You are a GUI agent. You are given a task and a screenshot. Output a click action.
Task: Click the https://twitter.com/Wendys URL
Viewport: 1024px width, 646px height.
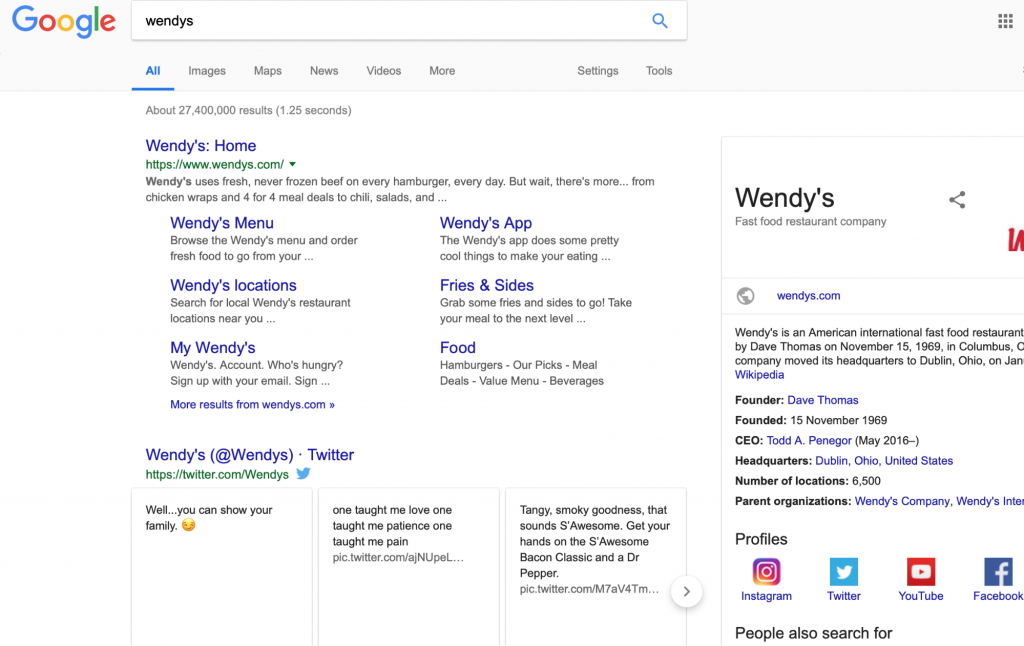pos(217,475)
